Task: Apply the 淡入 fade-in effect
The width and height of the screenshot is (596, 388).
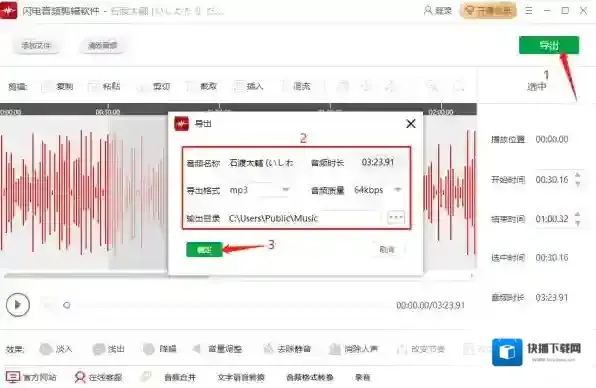Action: (x=55, y=348)
